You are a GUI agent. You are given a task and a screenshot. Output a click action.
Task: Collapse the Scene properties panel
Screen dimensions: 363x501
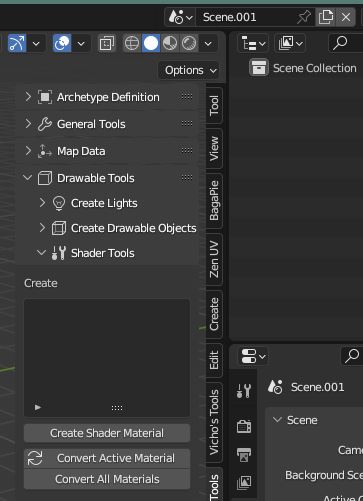click(x=277, y=420)
